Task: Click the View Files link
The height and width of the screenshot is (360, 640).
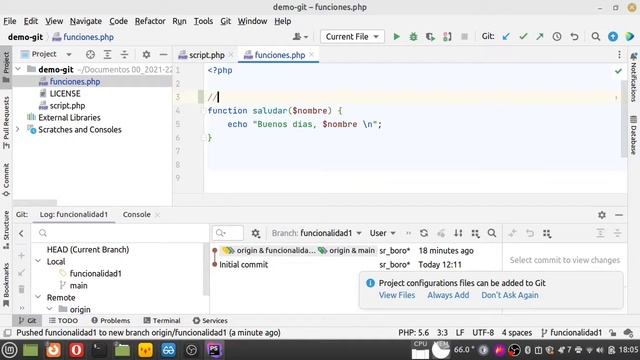Action: click(x=397, y=295)
